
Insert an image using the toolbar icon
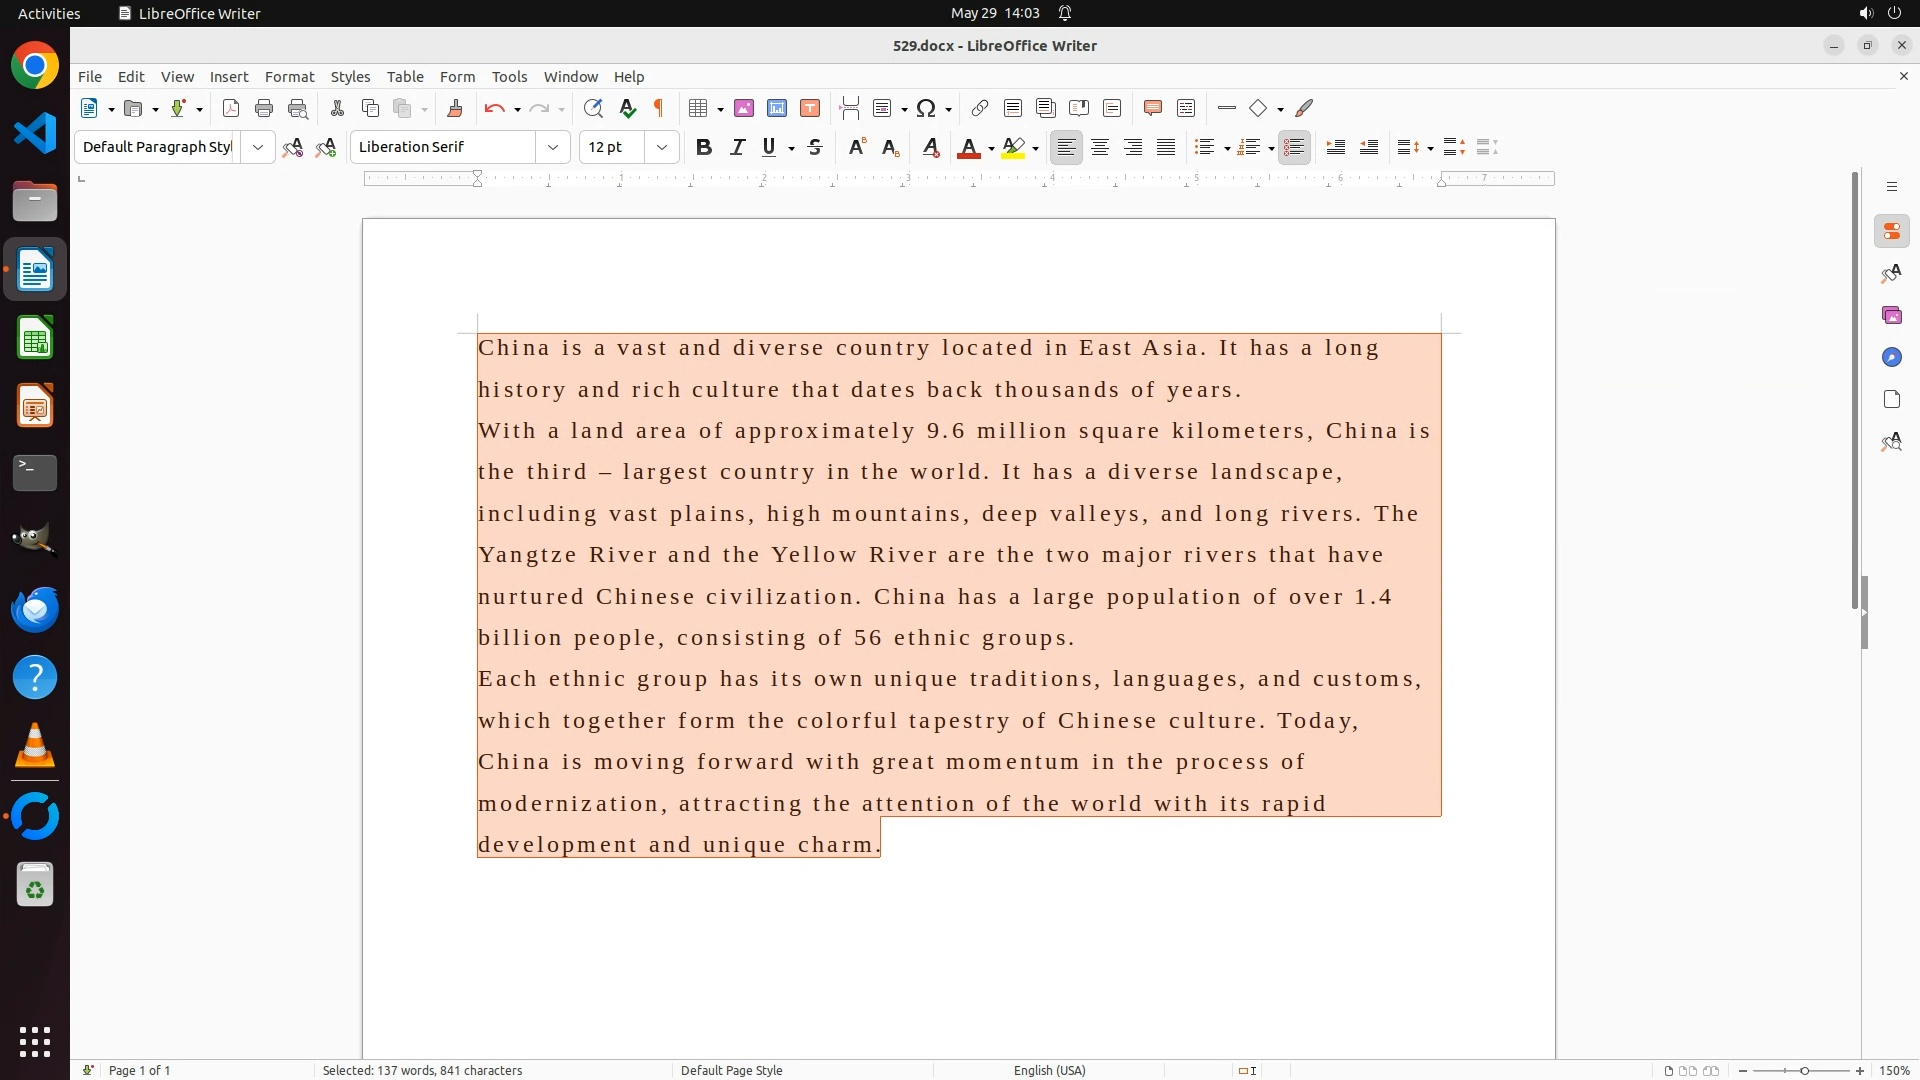743,109
